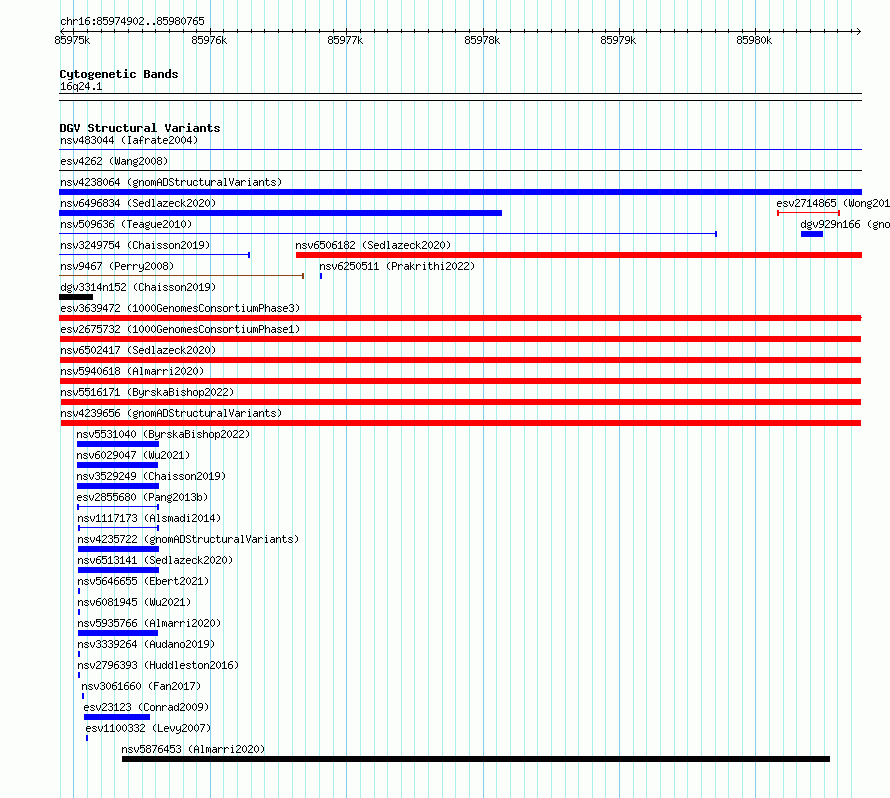This screenshot has height=798, width=890.
Task: Click nsv1117173 (Alsmadi2014) thin blue line
Action: [118, 528]
